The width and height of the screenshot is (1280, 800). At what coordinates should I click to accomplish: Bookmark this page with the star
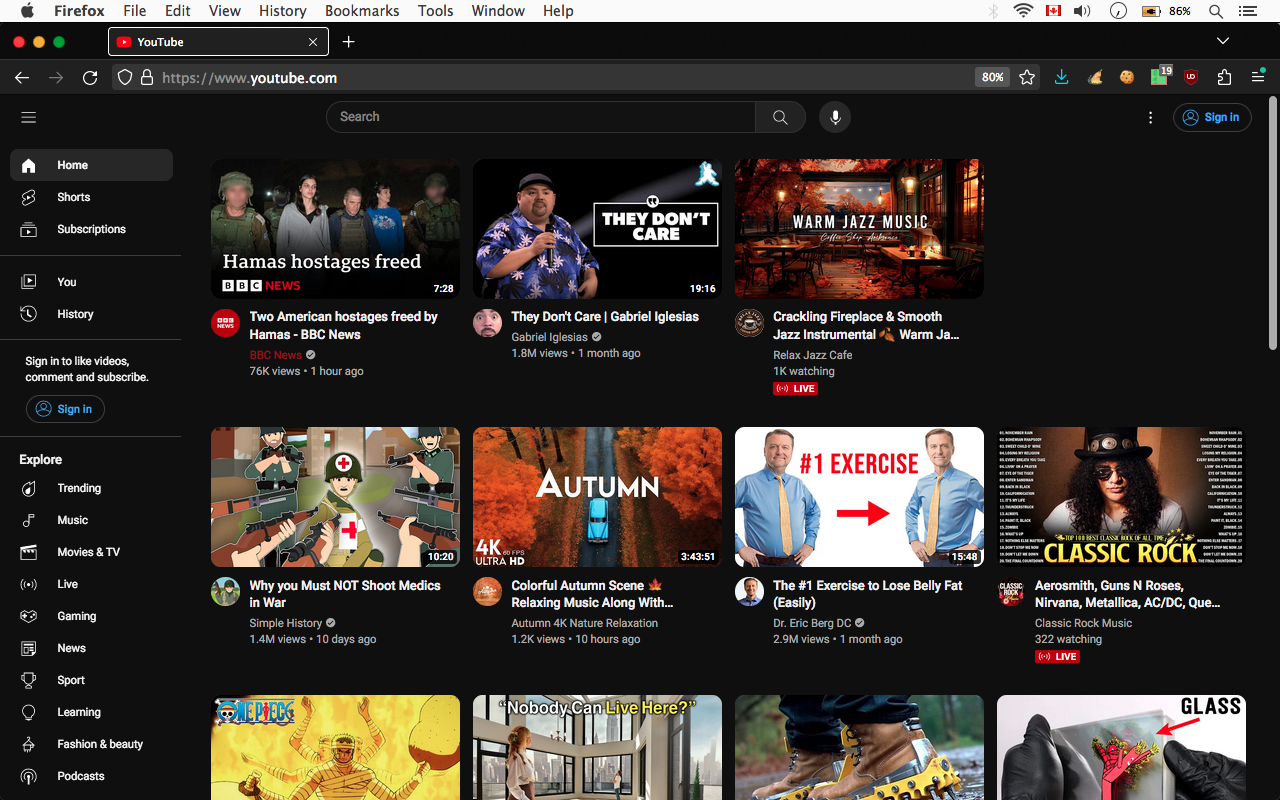click(x=1027, y=77)
